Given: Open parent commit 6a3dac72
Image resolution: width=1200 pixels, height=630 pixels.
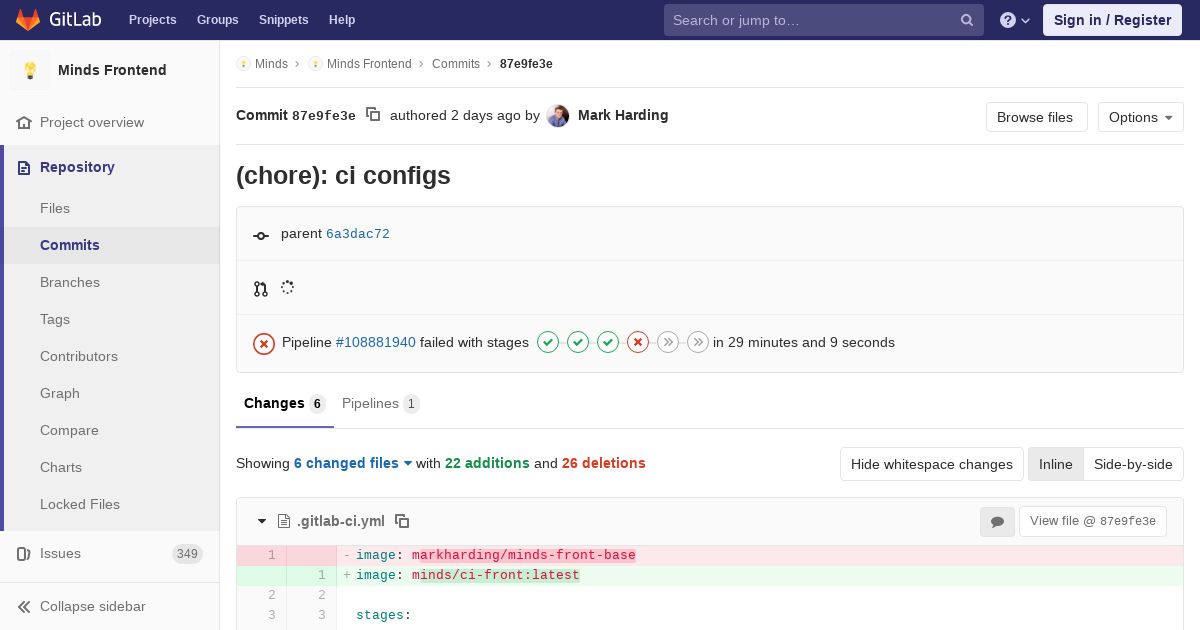Looking at the screenshot, I should 357,234.
